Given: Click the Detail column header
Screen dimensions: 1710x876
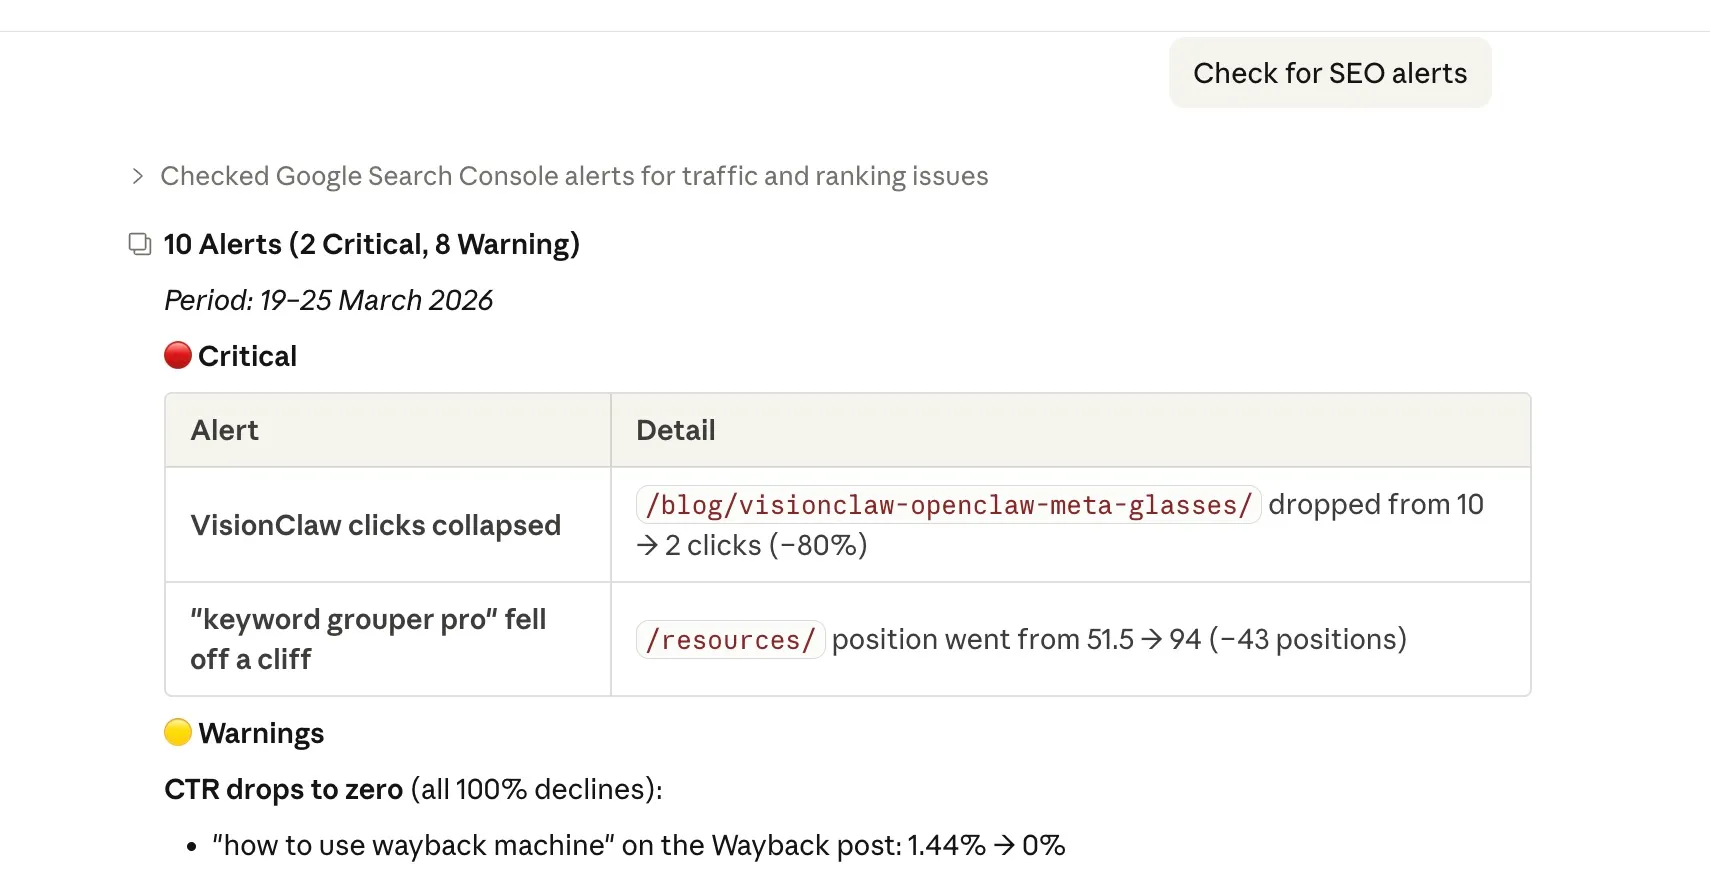Looking at the screenshot, I should point(676,430).
